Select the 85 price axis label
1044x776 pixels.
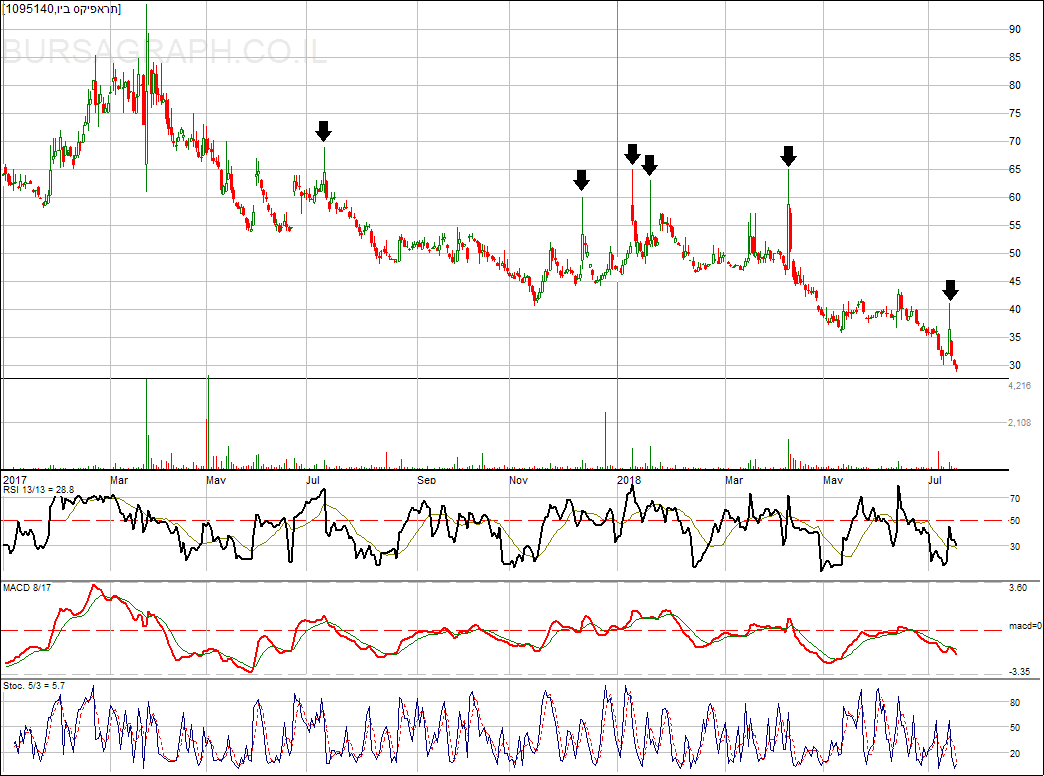[1015, 57]
